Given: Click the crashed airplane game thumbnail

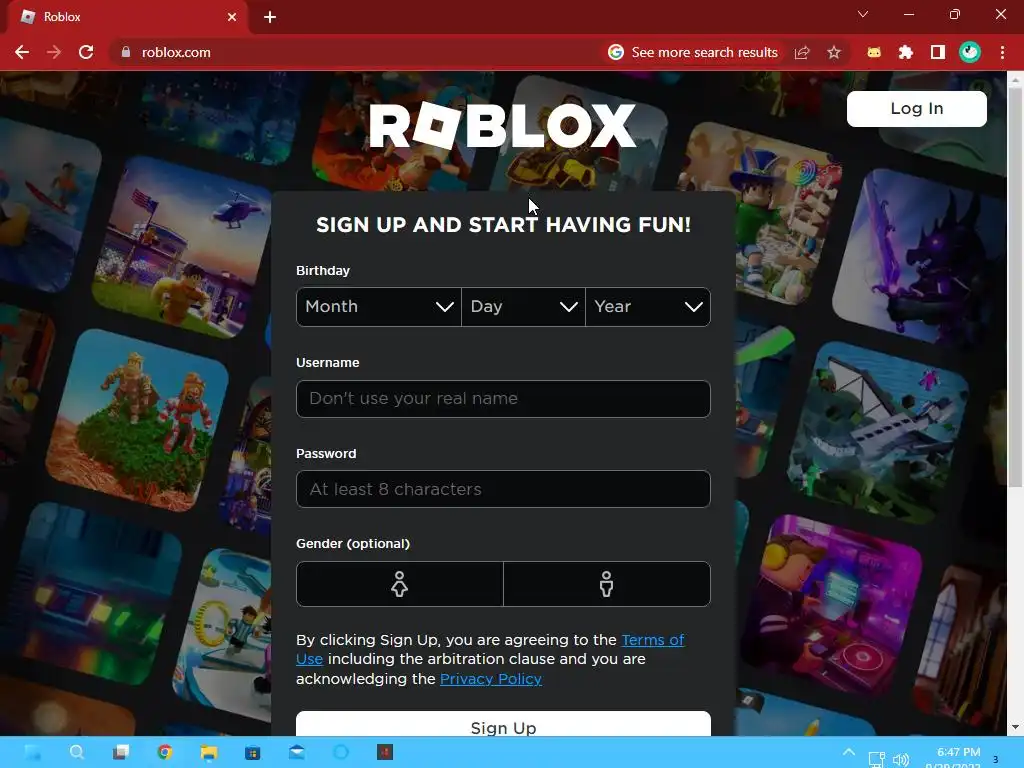Looking at the screenshot, I should pos(878,434).
